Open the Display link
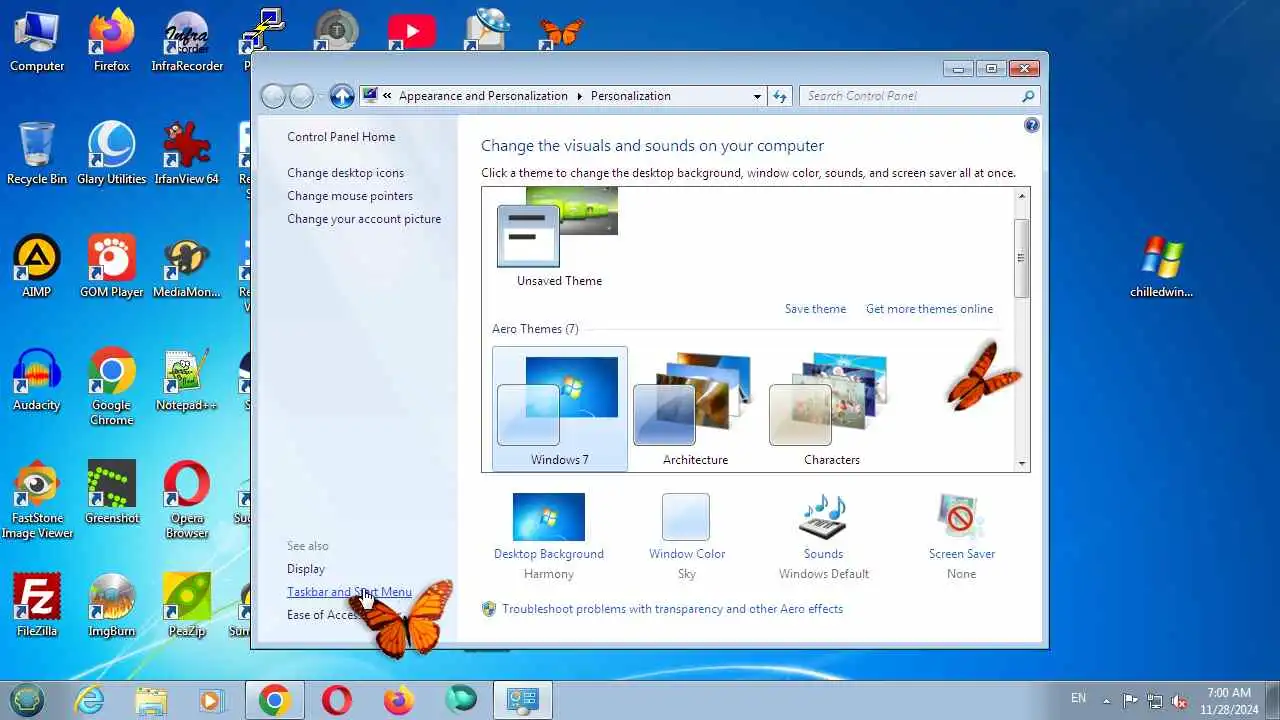The width and height of the screenshot is (1280, 720). pyautogui.click(x=306, y=569)
